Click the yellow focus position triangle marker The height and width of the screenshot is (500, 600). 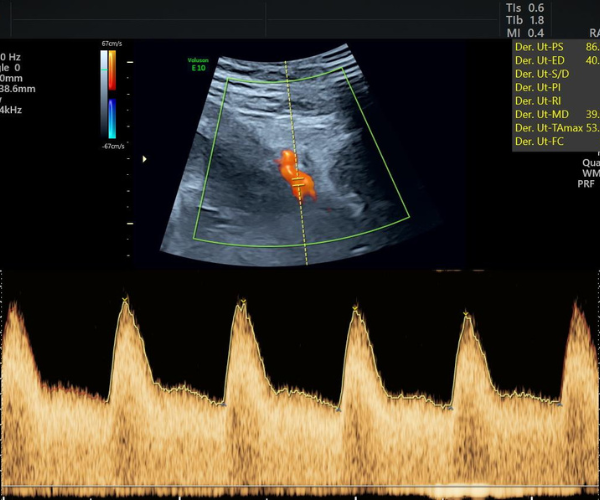144,159
